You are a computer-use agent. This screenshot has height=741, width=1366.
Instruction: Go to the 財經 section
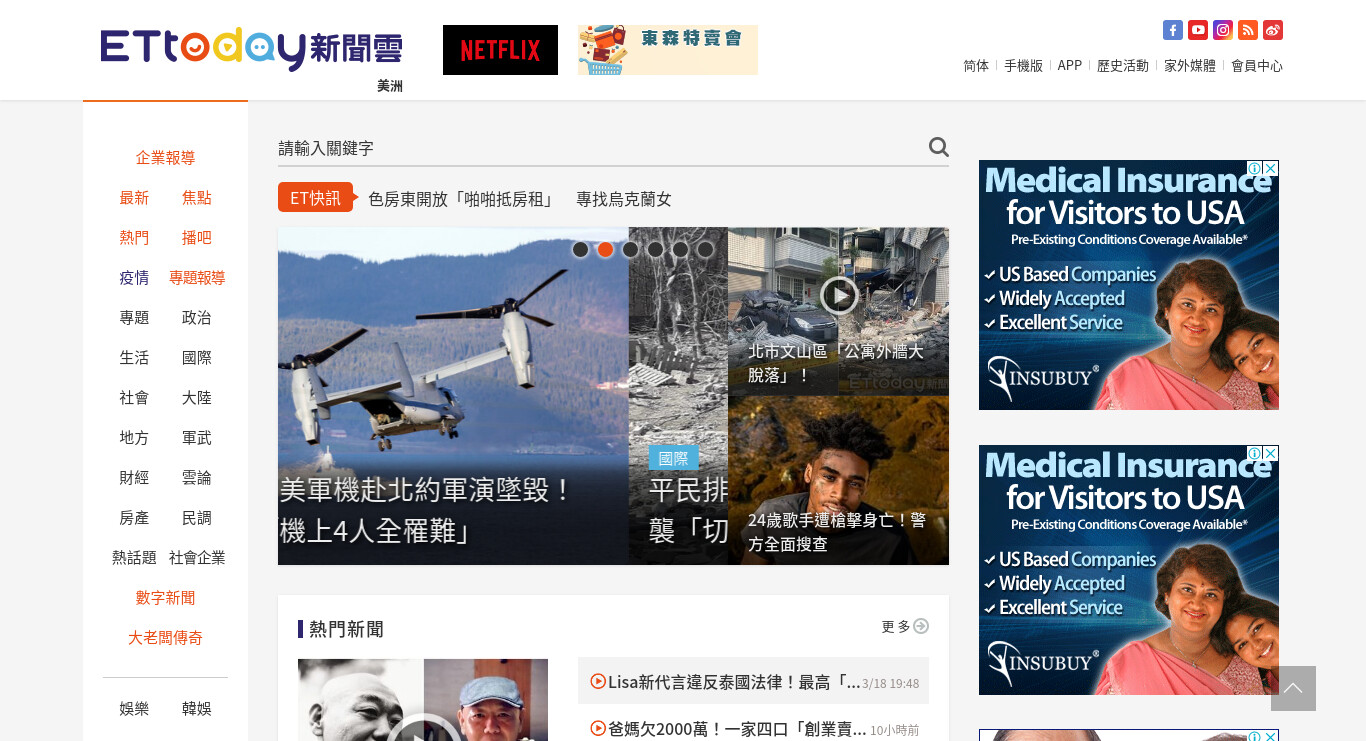point(134,477)
